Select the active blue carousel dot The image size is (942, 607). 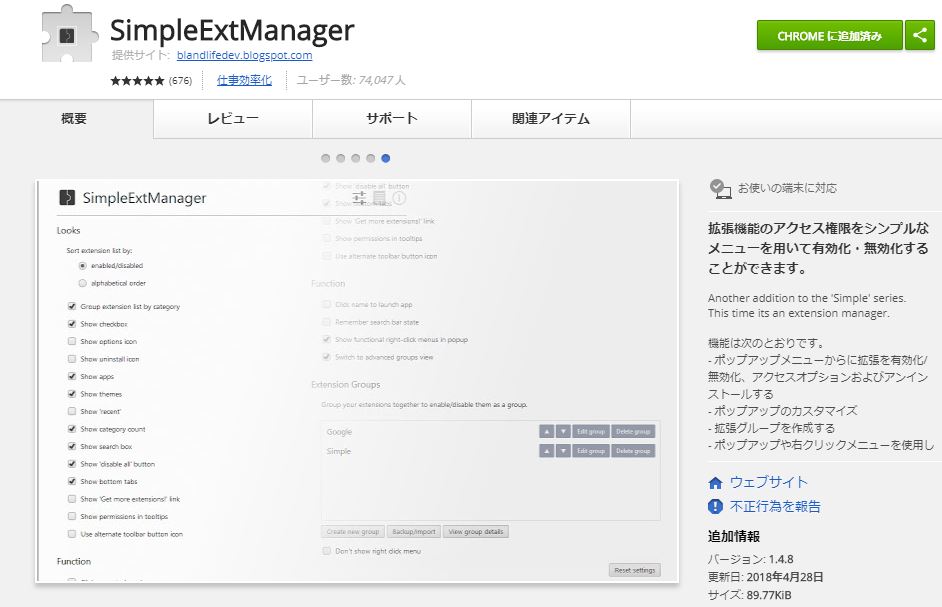tap(386, 159)
